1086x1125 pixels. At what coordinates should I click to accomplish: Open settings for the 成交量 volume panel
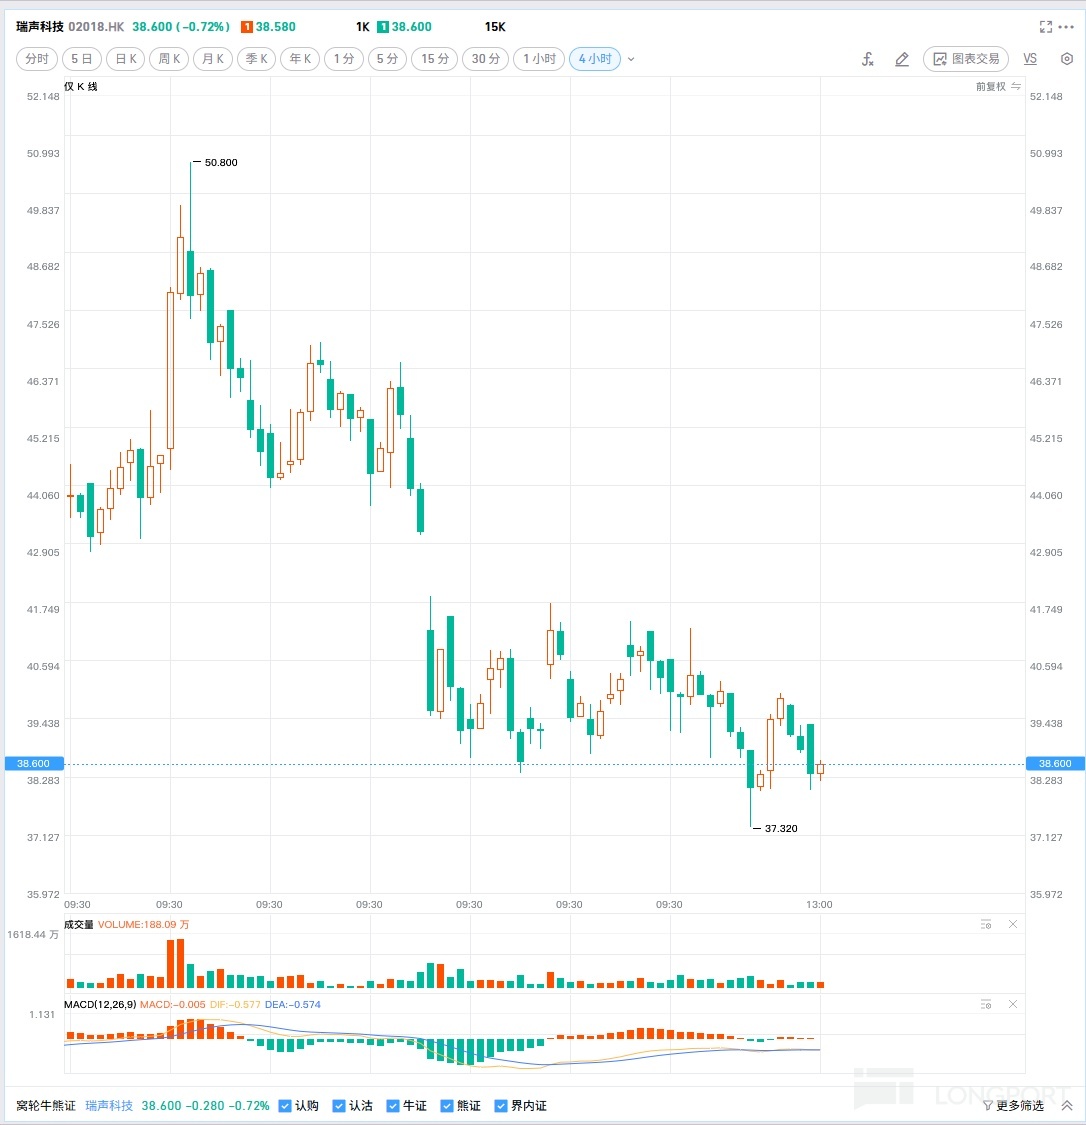[x=986, y=925]
